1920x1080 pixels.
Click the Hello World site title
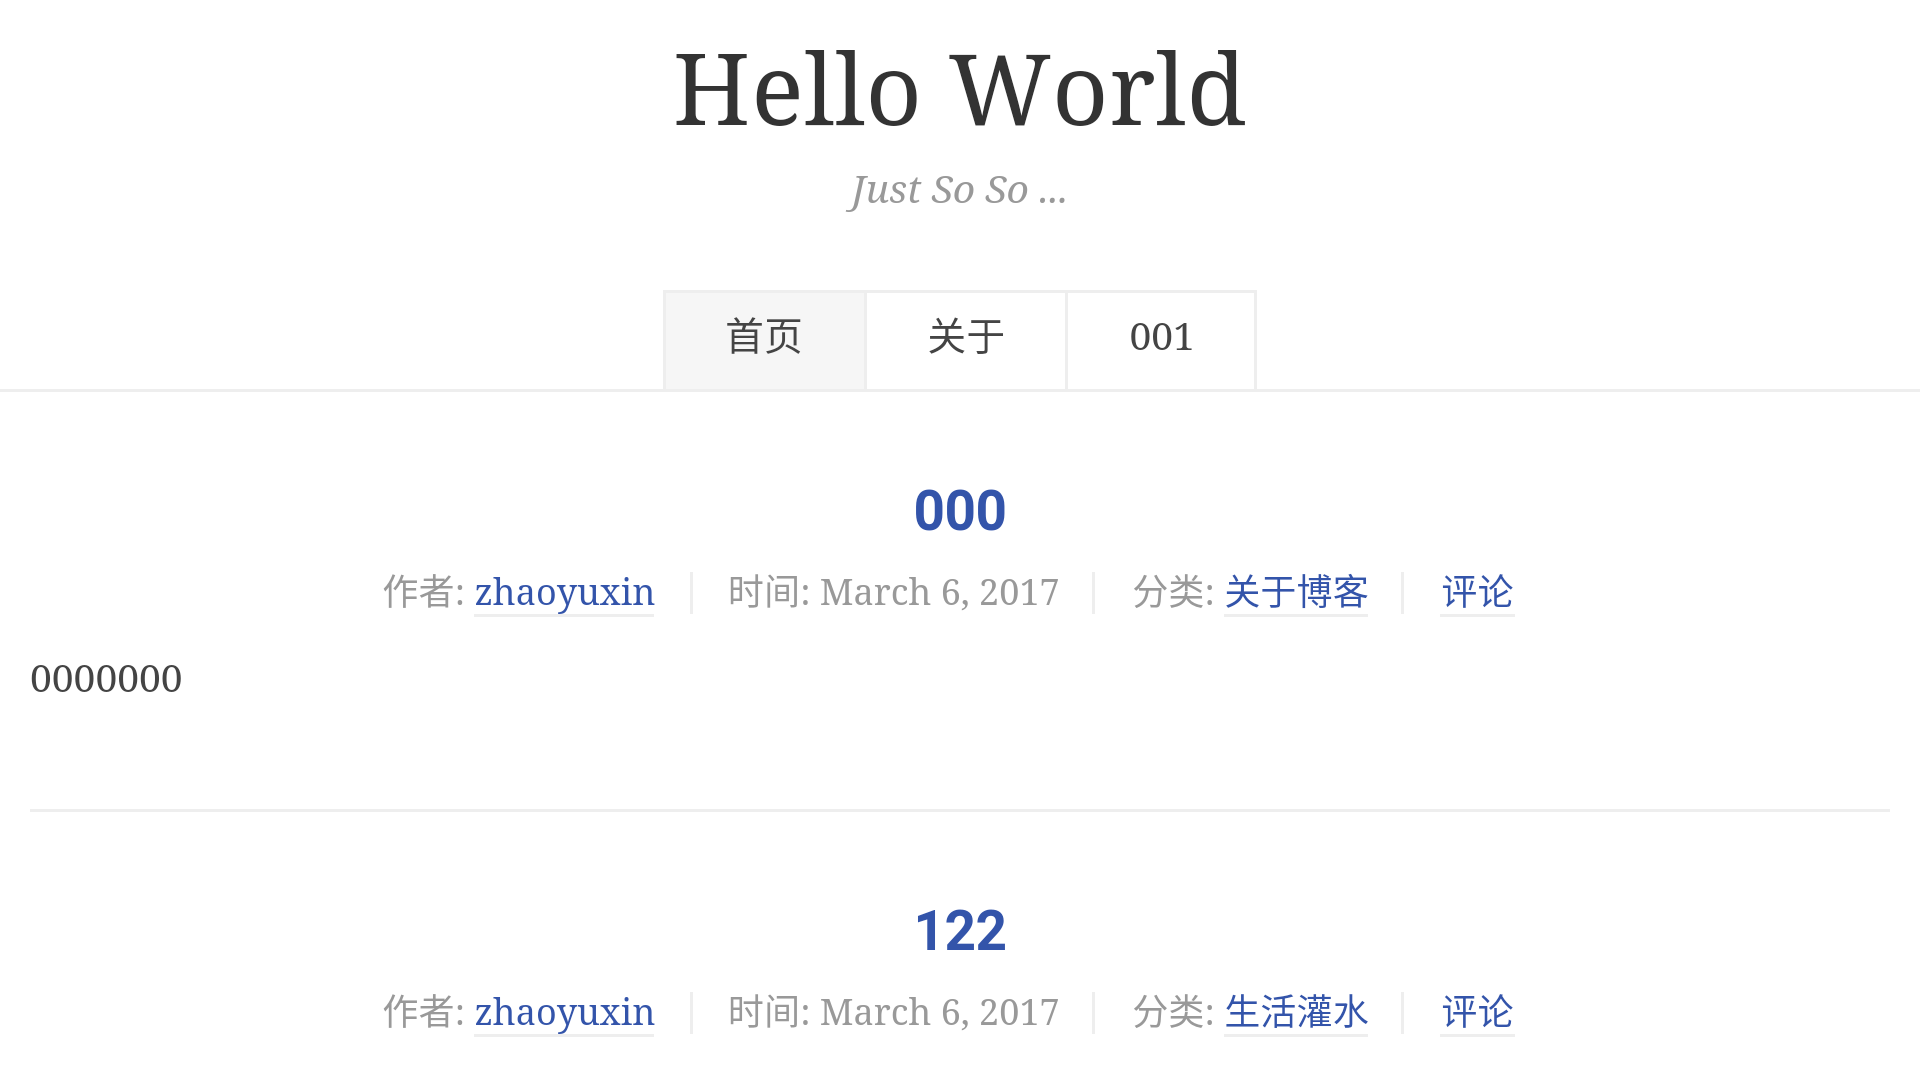[960, 88]
